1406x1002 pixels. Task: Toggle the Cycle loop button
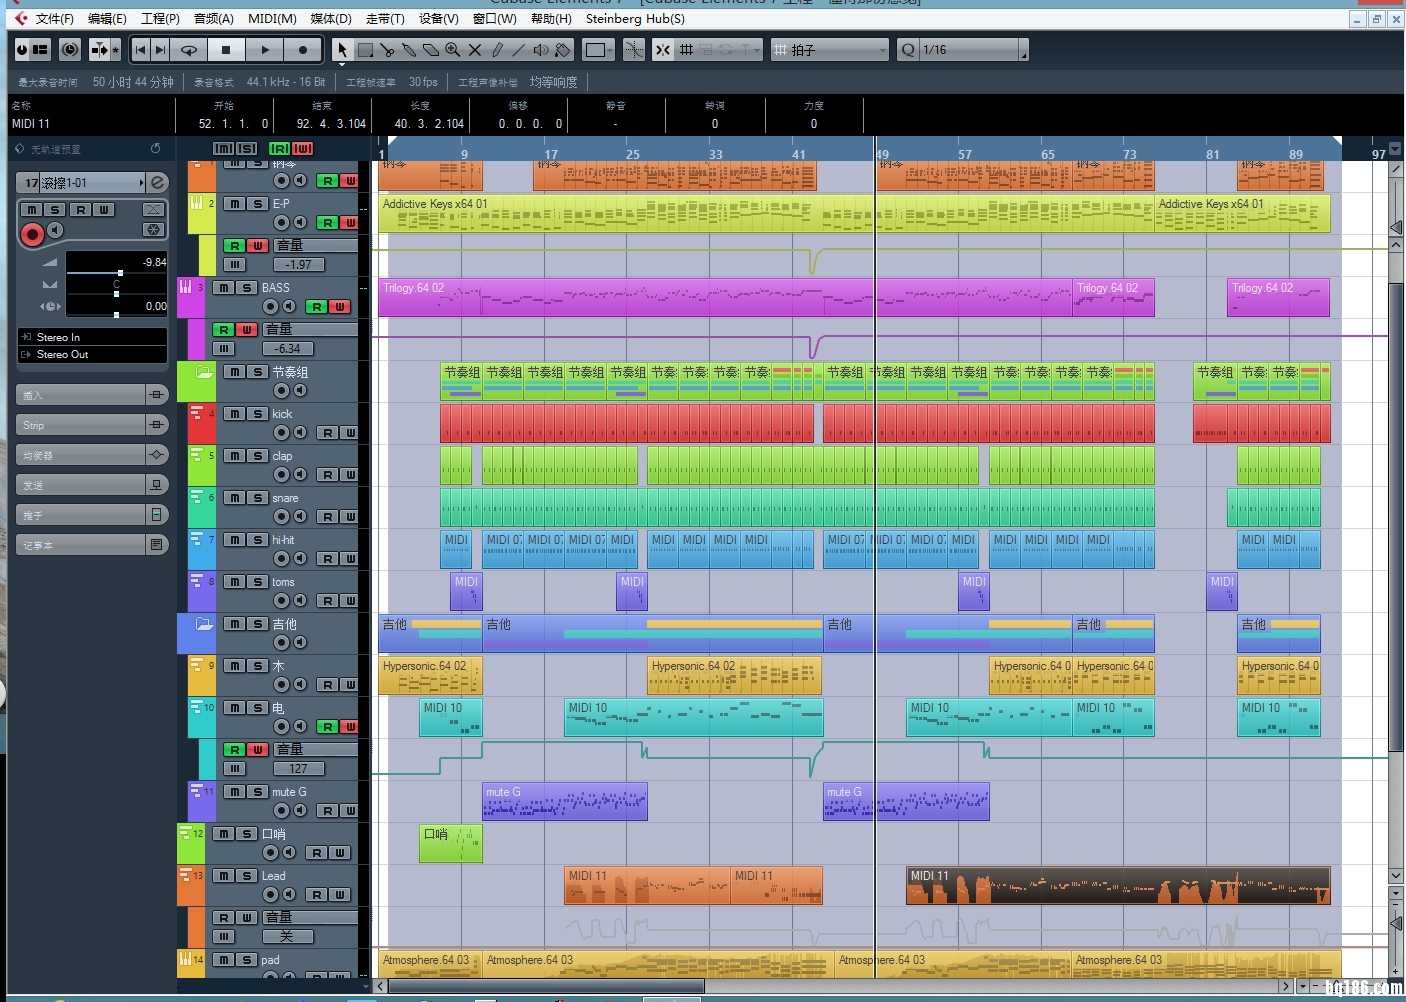click(x=188, y=49)
